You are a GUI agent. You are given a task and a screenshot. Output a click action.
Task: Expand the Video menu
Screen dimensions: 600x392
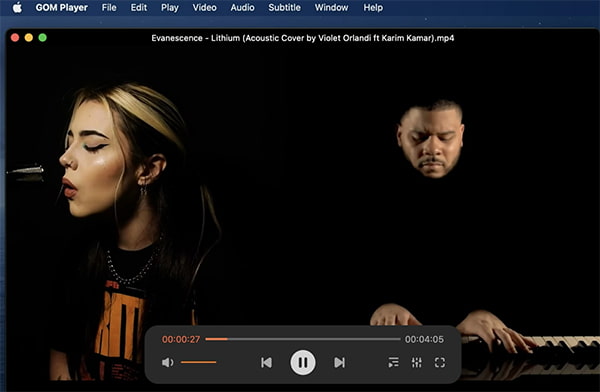pos(204,8)
